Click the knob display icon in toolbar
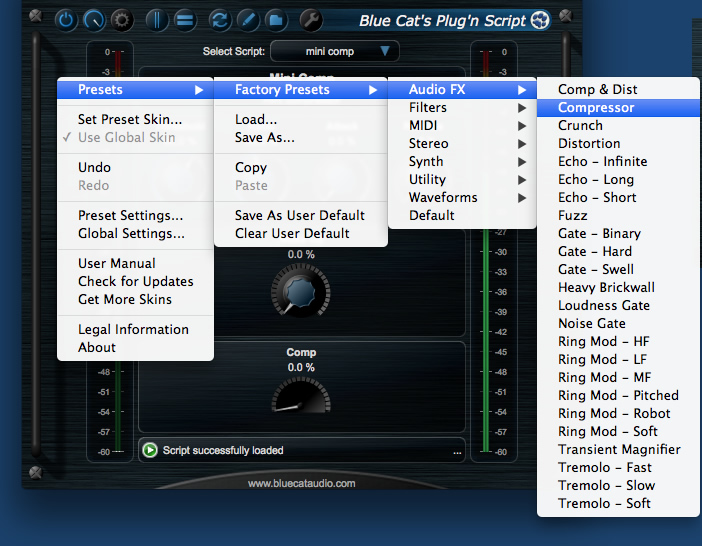 click(94, 21)
